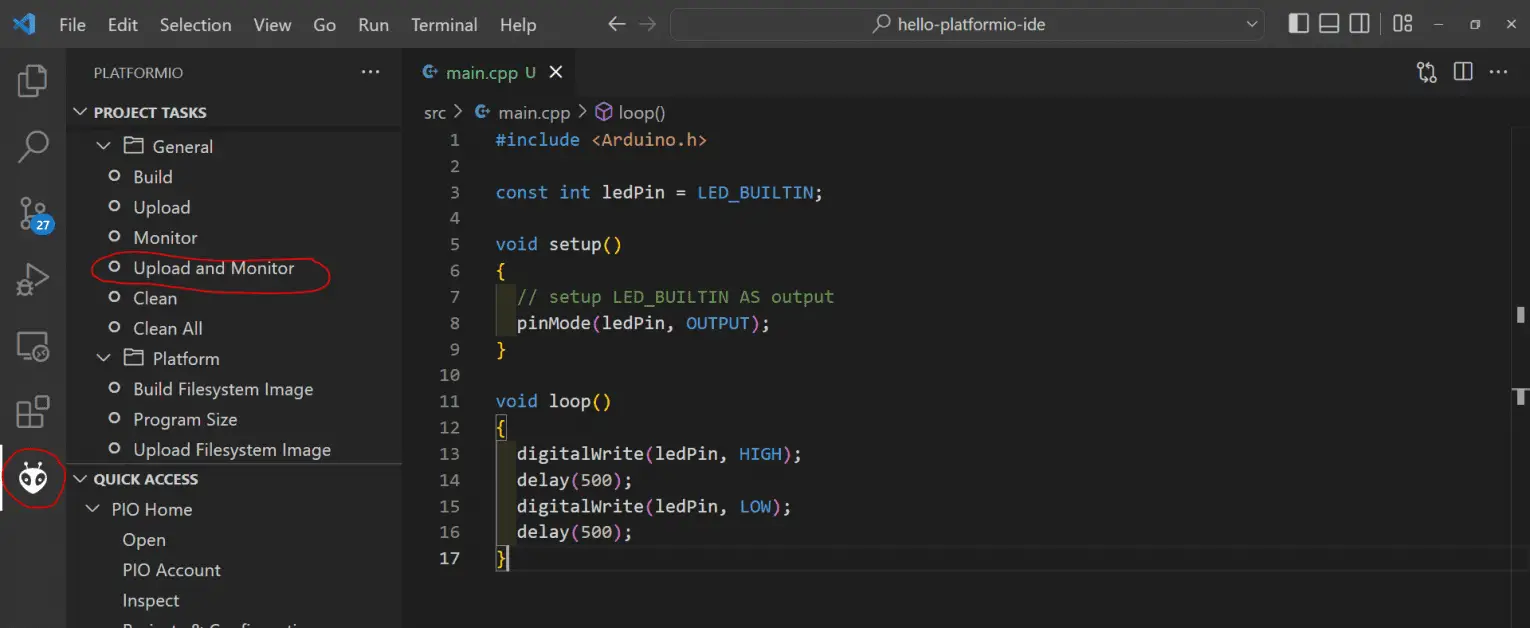The height and width of the screenshot is (628, 1530).
Task: Open the Search view icon
Action: click(33, 146)
